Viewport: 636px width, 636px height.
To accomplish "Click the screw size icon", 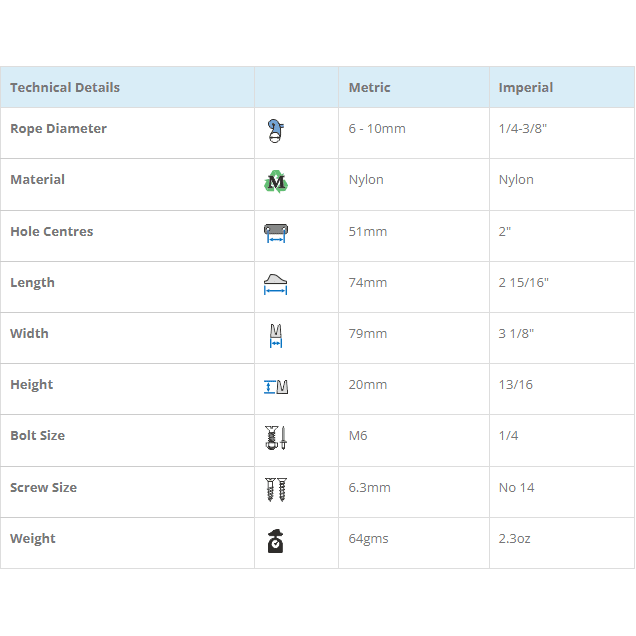I will point(276,489).
